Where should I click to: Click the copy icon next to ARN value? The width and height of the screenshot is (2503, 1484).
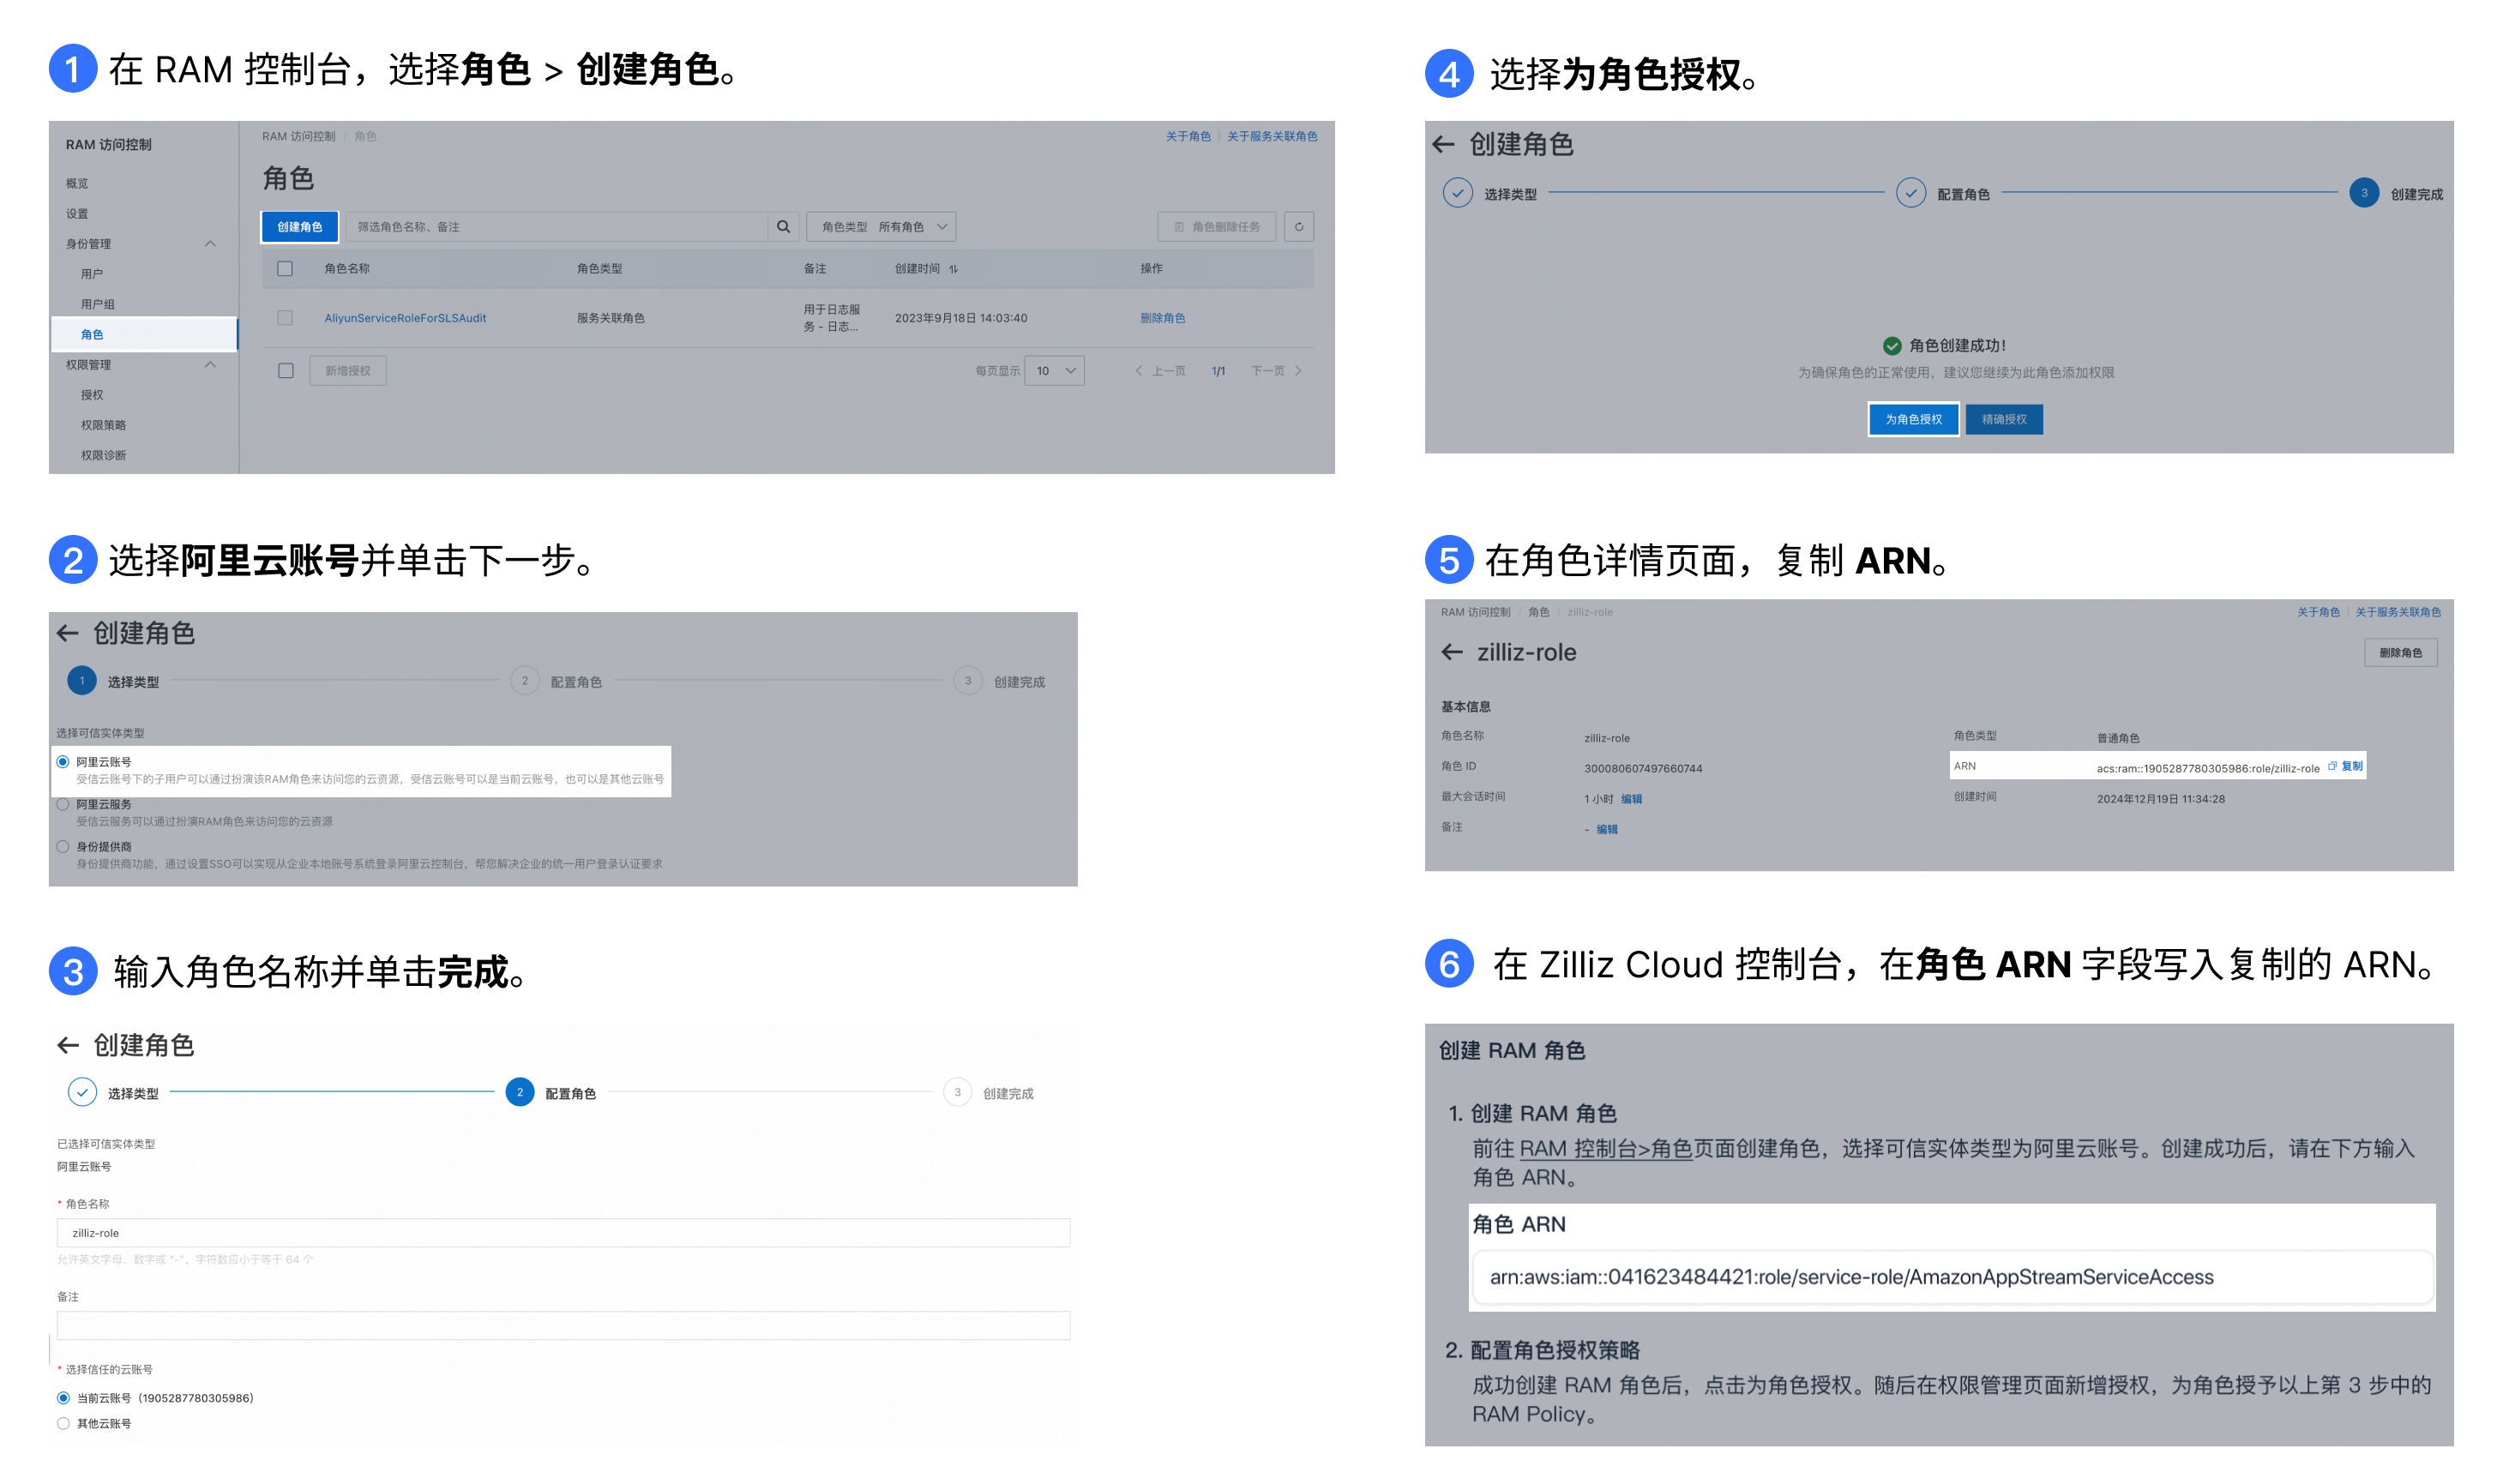2331,766
